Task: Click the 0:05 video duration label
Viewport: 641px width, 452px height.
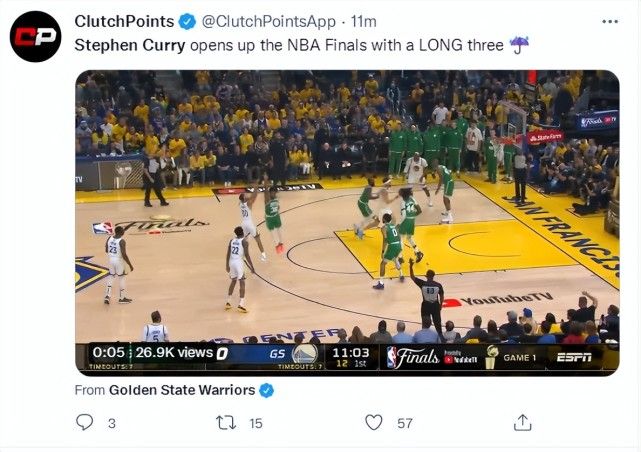Action: 107,353
